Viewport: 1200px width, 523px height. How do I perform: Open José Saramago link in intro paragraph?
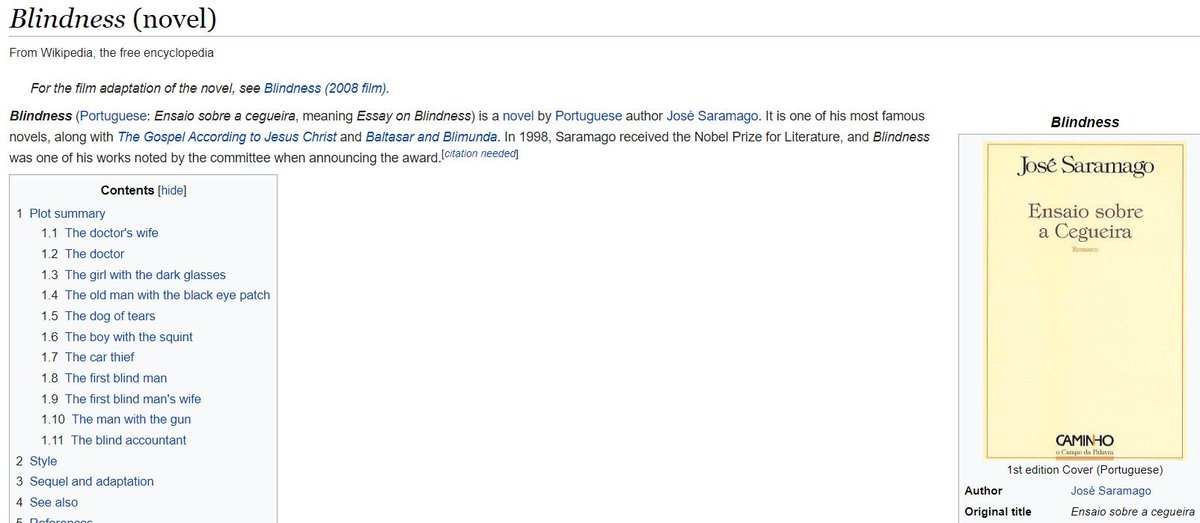click(x=712, y=116)
